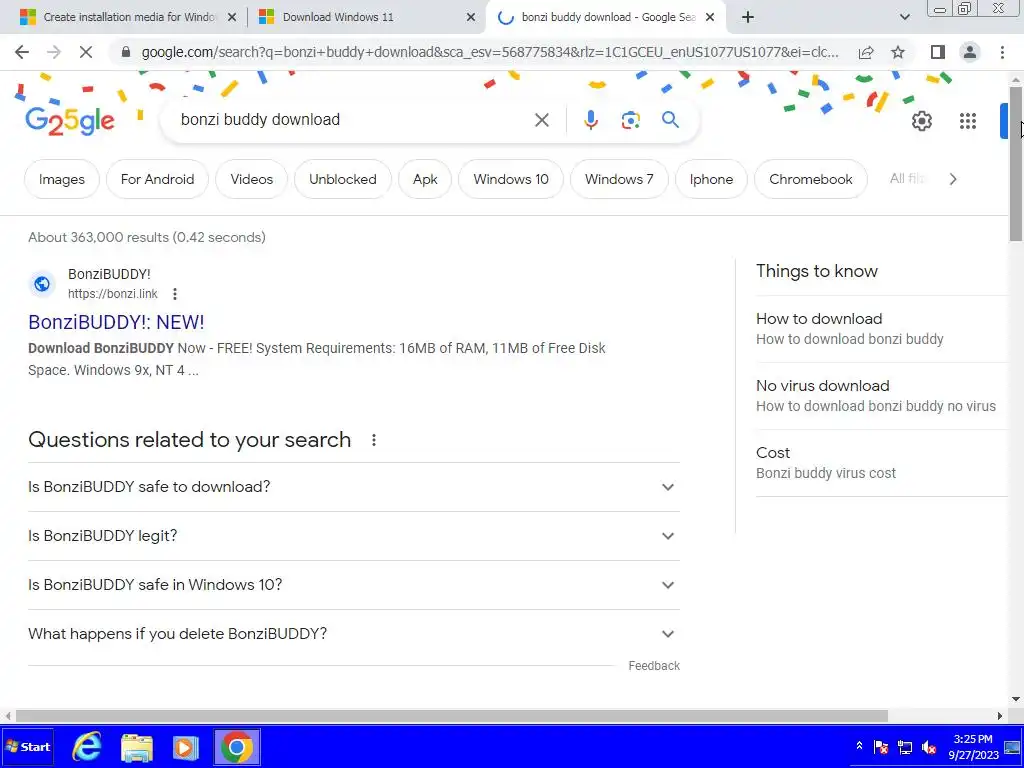Open the BonziBUDDY!: NEW! result link
The height and width of the screenshot is (768, 1024).
point(116,322)
